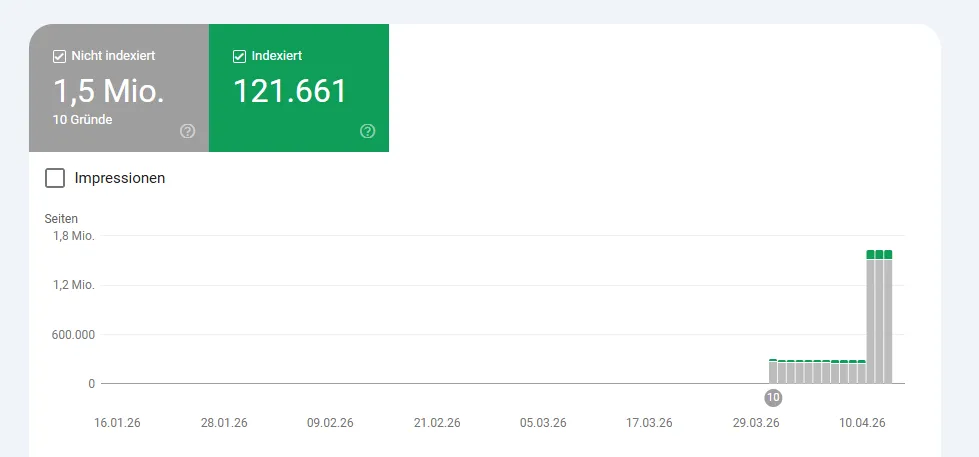Select the 121.661 indexed count

[290, 91]
